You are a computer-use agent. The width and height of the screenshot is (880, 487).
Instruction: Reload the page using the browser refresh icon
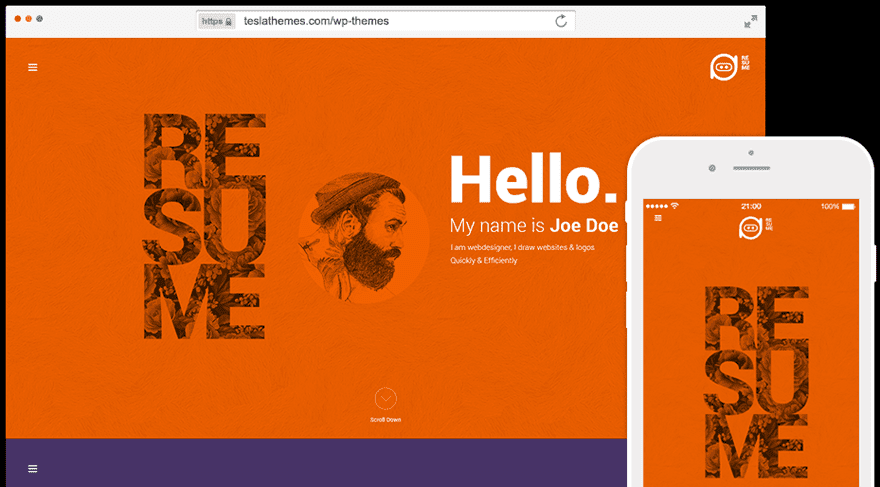561,21
